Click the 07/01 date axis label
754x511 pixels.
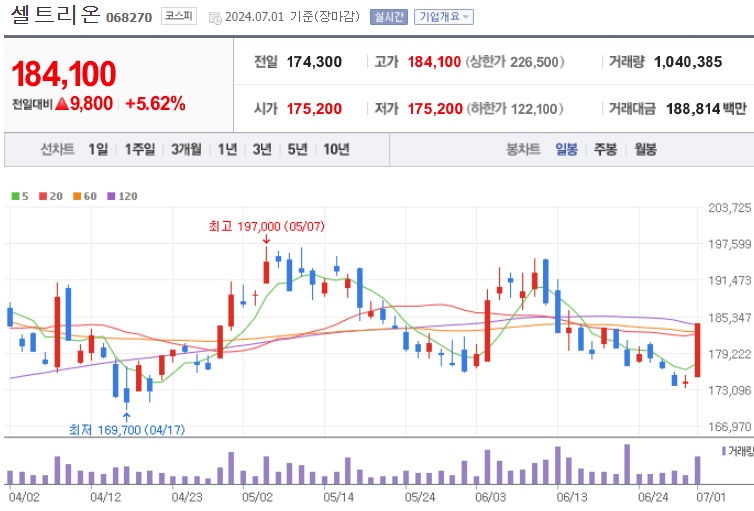pos(711,497)
